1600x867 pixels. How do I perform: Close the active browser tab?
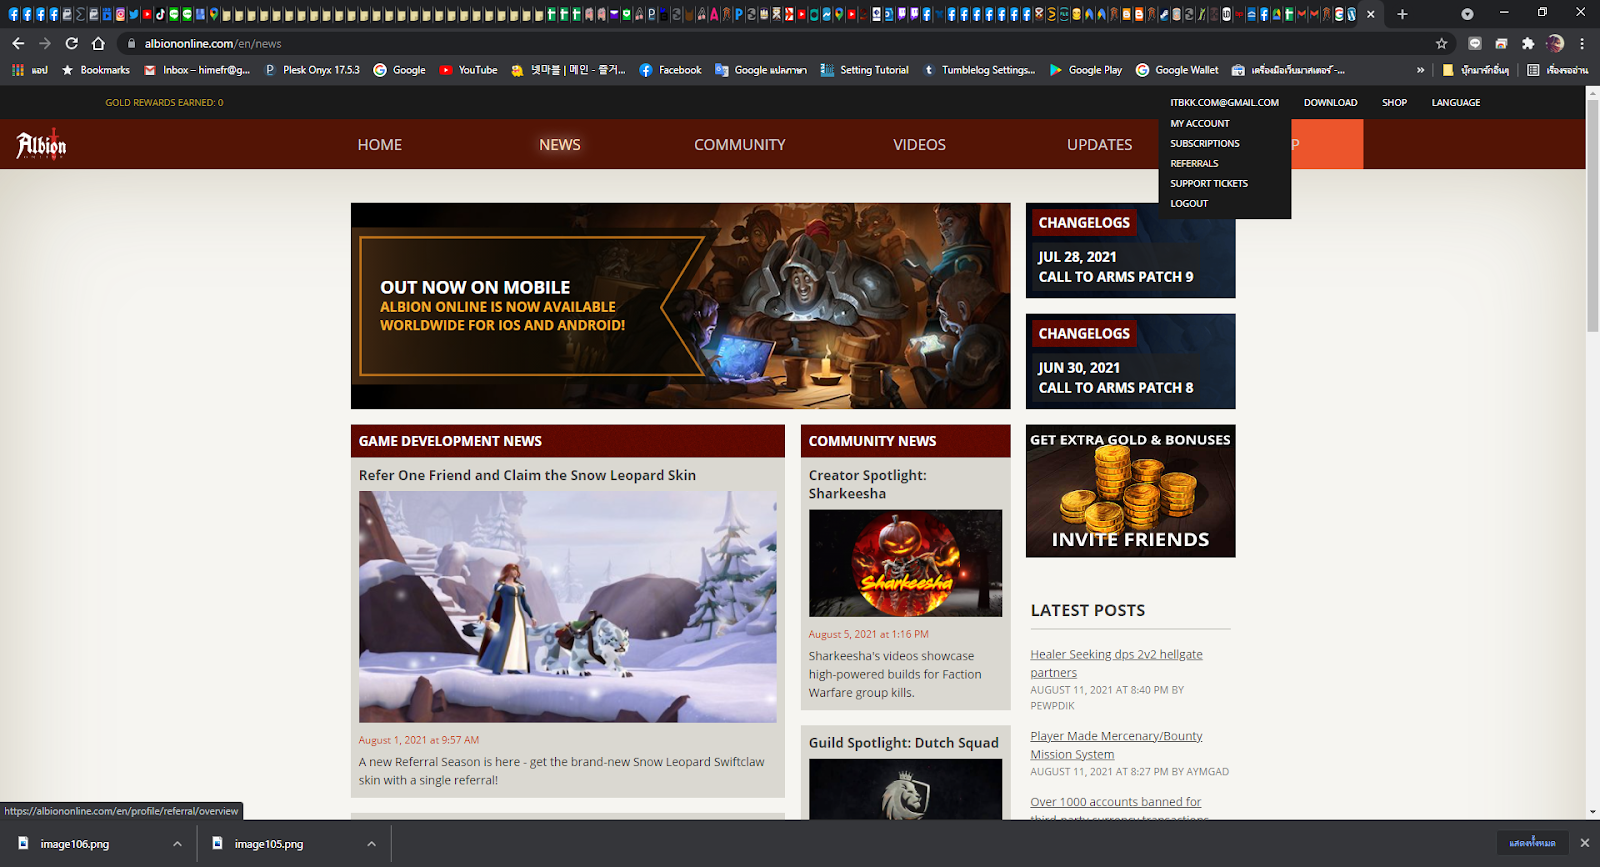point(1371,14)
